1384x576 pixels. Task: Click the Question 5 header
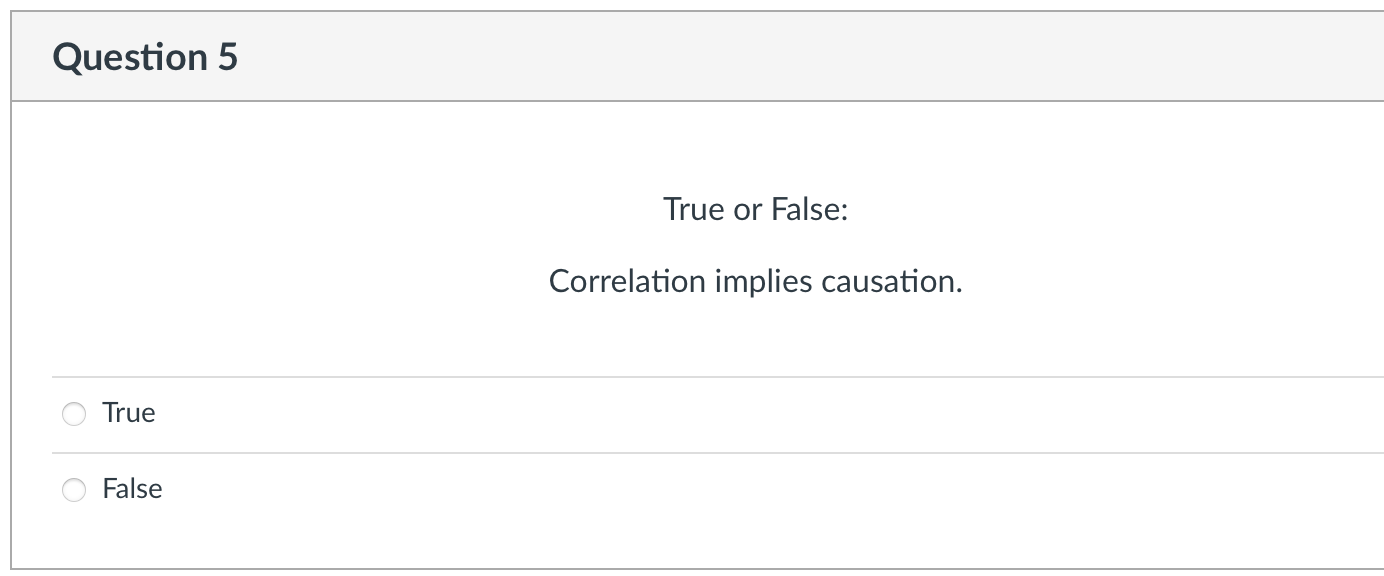point(144,56)
